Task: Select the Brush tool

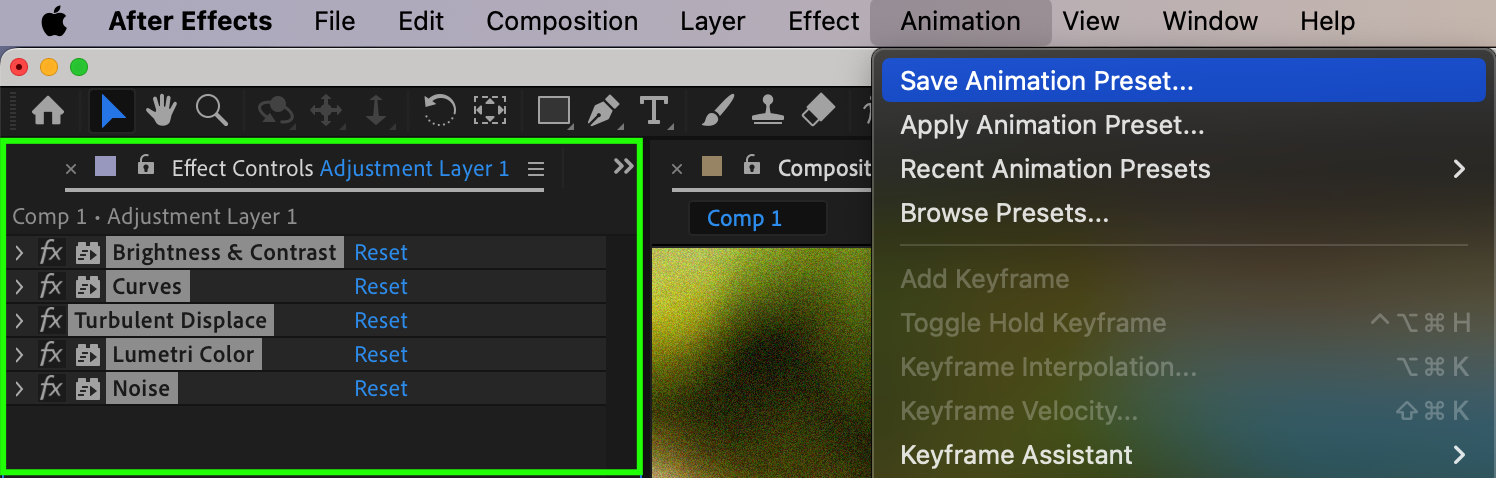Action: (x=714, y=110)
